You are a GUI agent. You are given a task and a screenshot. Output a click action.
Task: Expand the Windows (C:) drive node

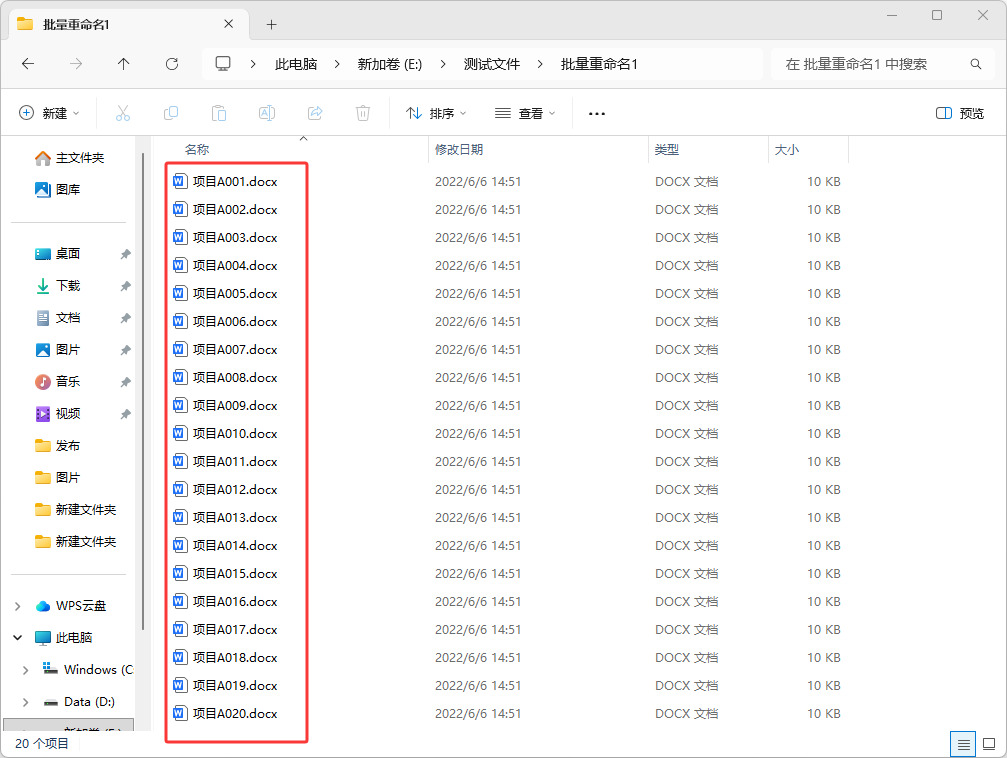click(26, 670)
